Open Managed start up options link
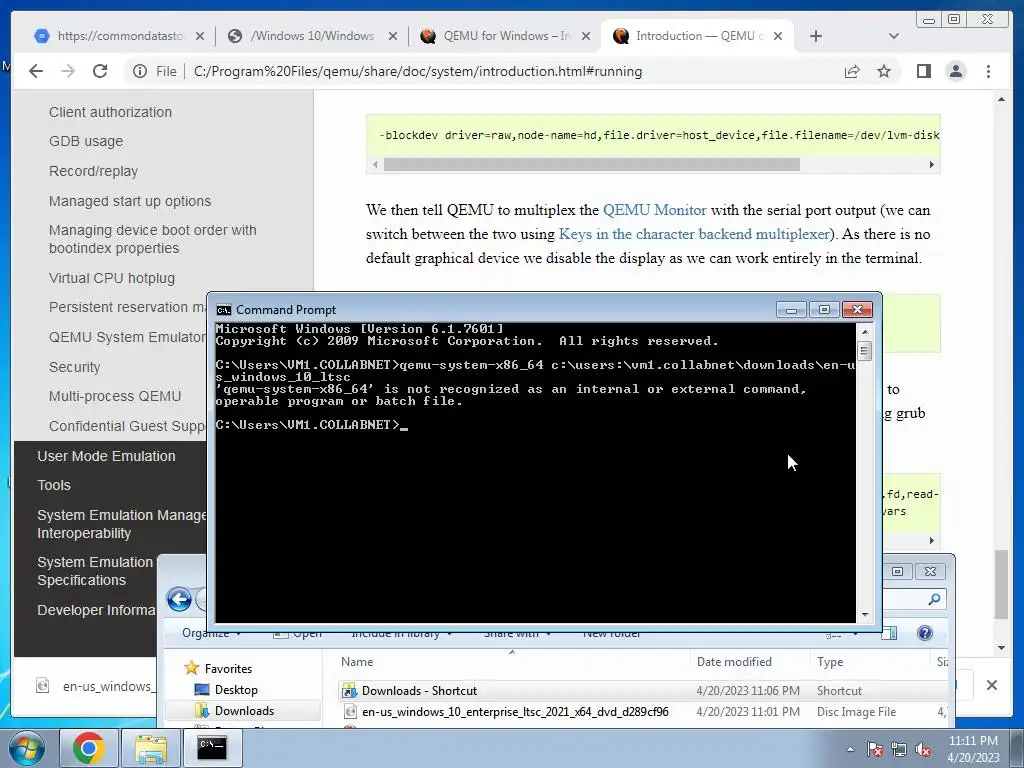The image size is (1024, 768). [130, 201]
